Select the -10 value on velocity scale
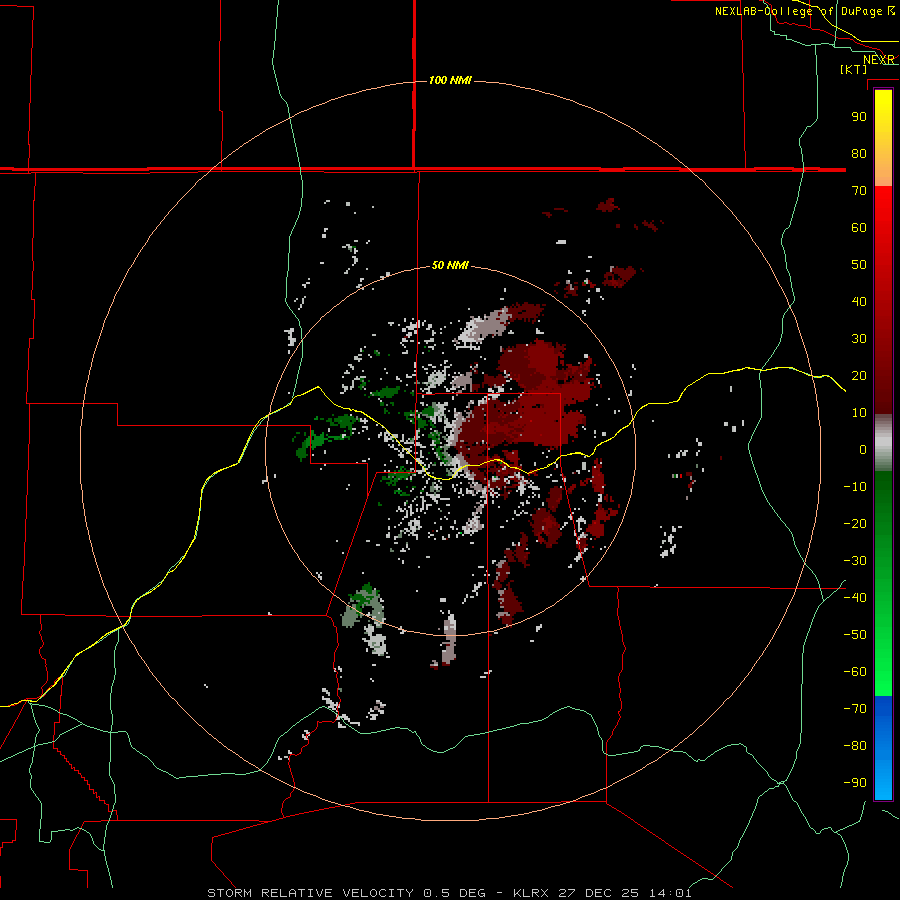900x900 pixels. tap(856, 487)
